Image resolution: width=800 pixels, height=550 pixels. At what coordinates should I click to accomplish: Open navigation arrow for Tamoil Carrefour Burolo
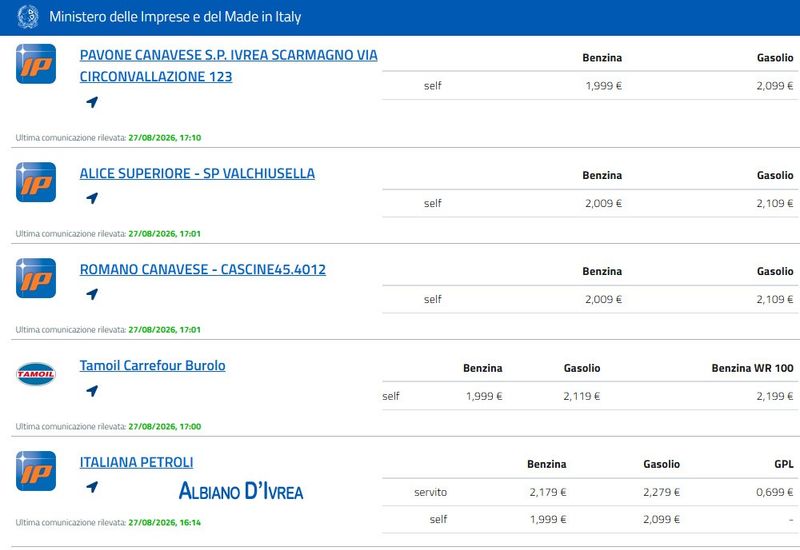point(92,391)
